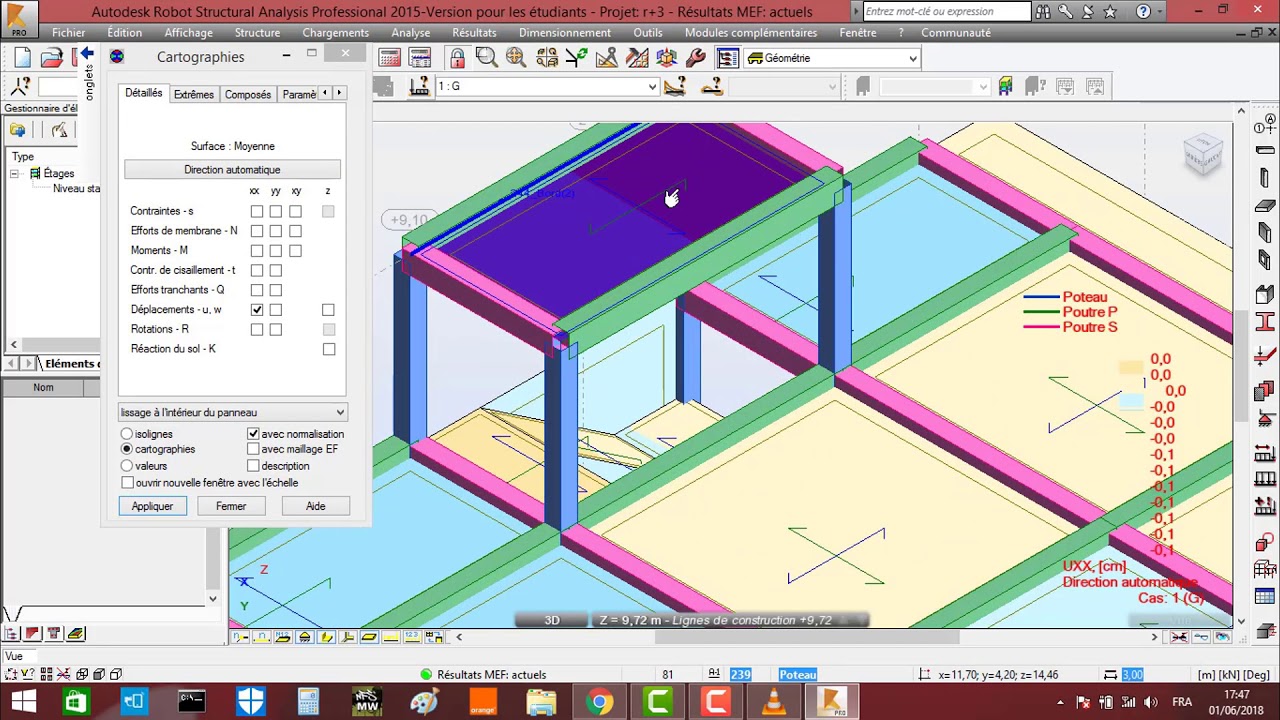
Task: Click the 3D view mode button at viewport bottom
Action: pyautogui.click(x=552, y=620)
